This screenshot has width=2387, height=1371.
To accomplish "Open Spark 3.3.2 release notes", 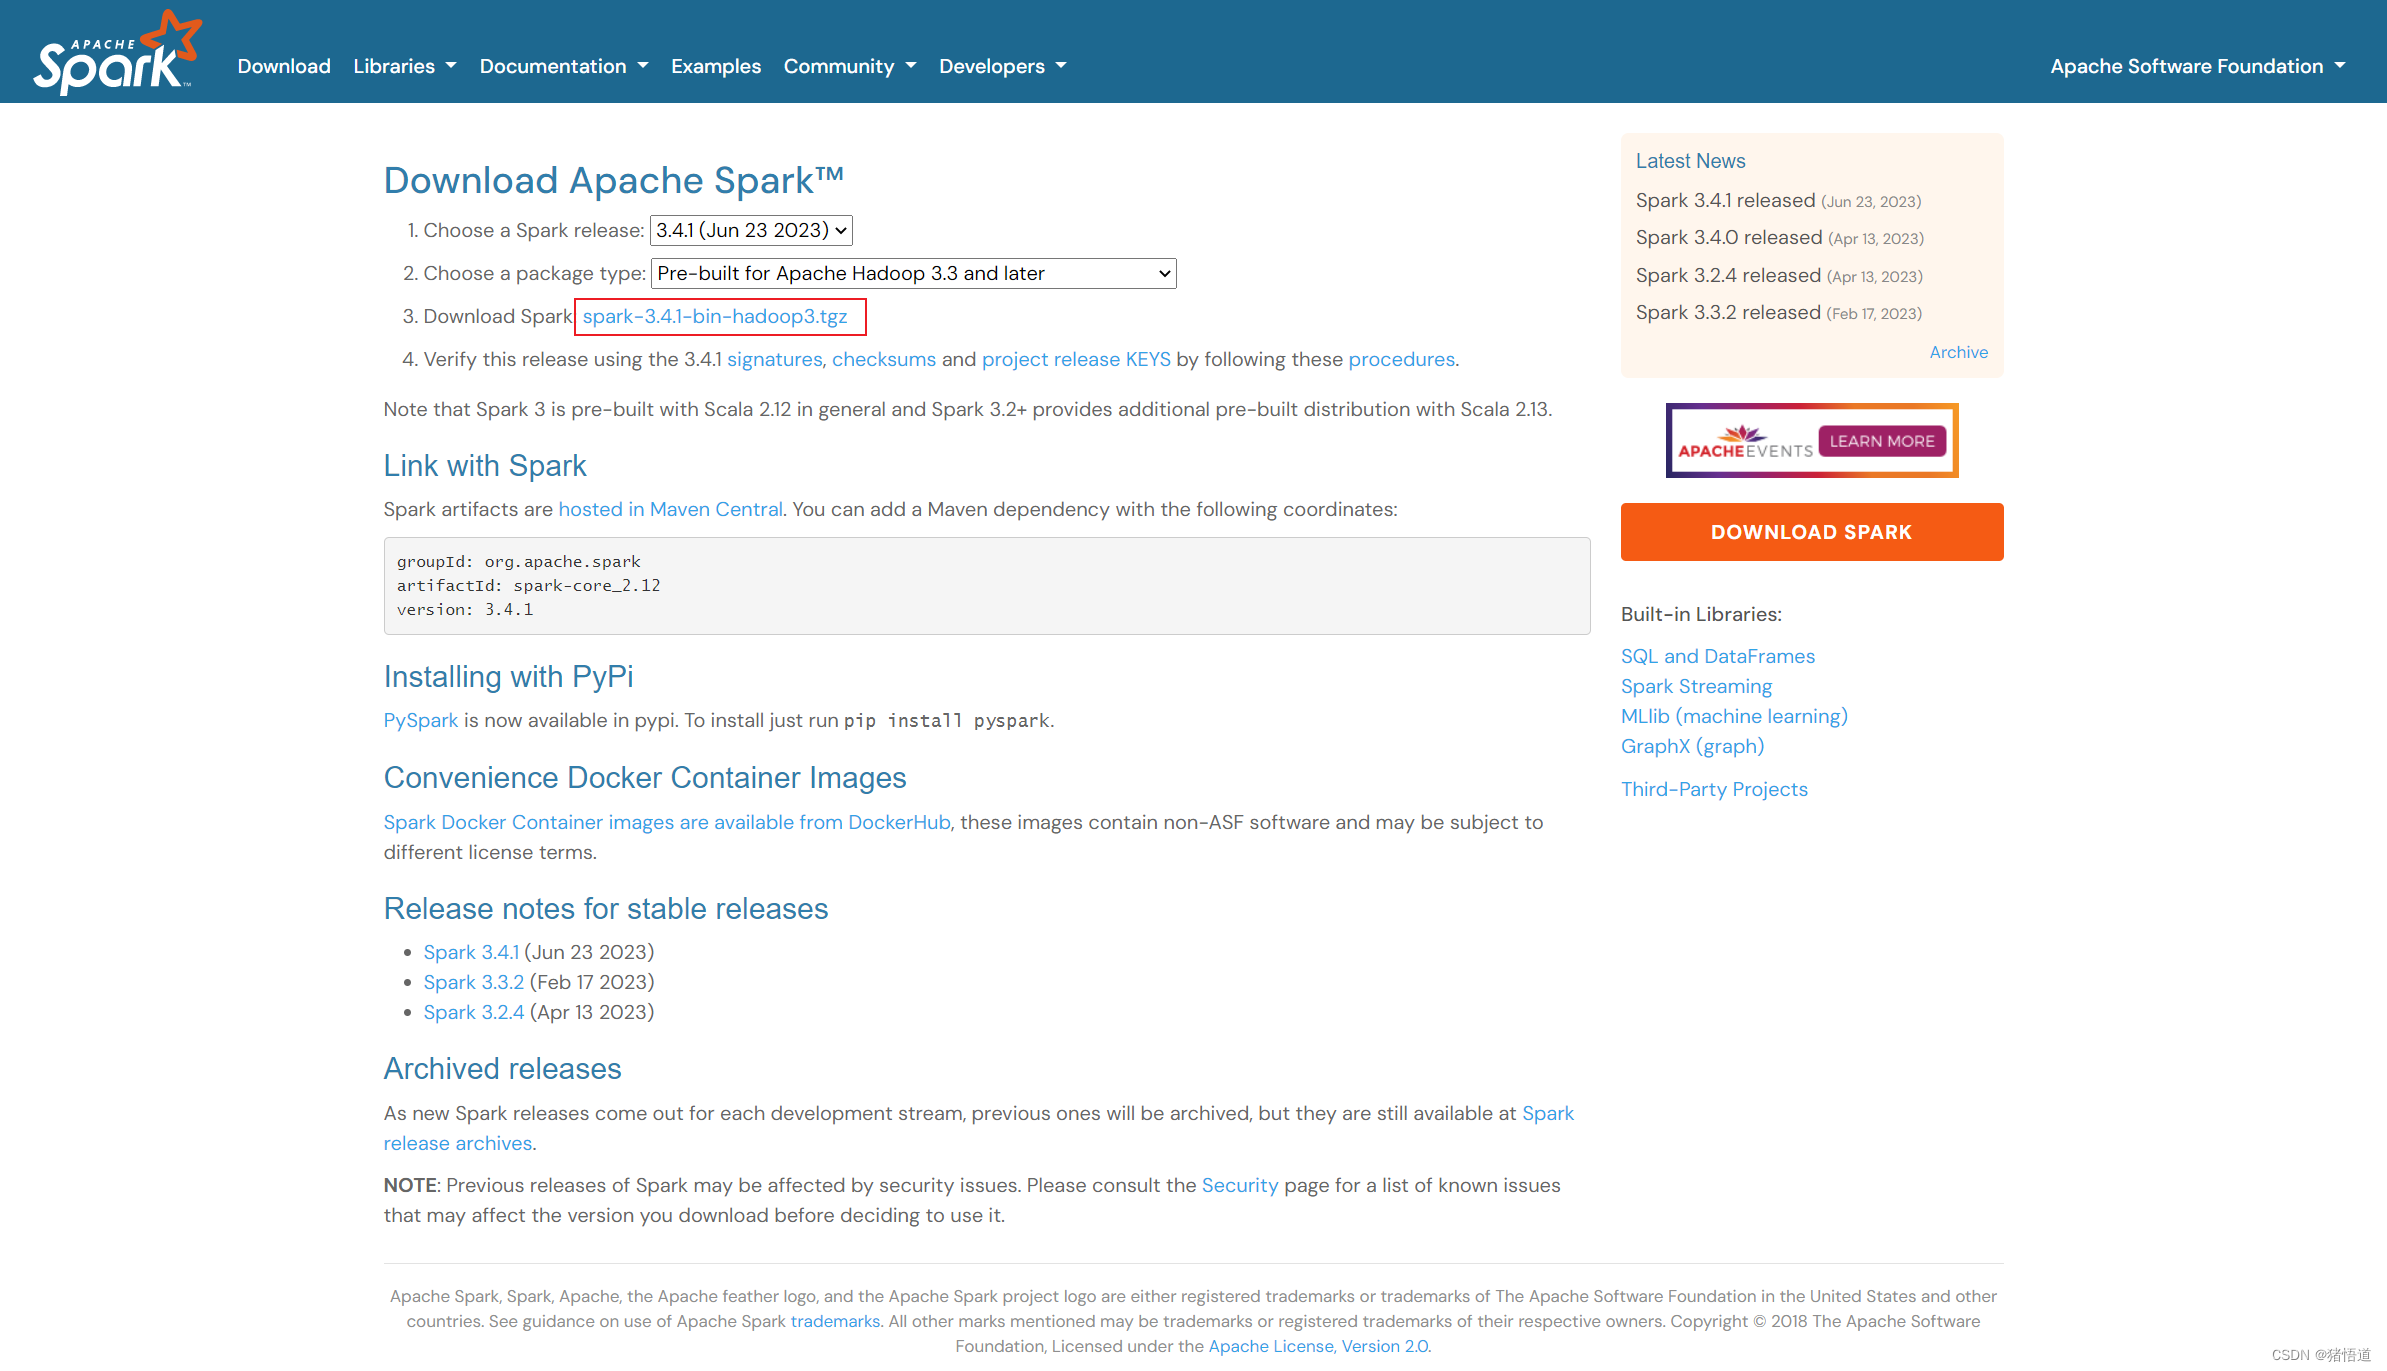I will pyautogui.click(x=473, y=983).
